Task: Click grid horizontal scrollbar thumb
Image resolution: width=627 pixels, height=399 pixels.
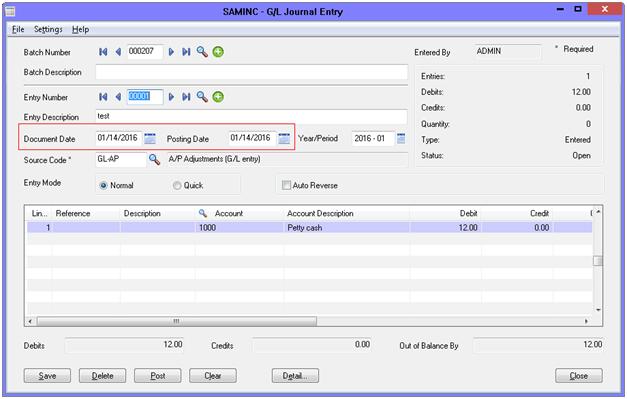Action: pos(177,321)
